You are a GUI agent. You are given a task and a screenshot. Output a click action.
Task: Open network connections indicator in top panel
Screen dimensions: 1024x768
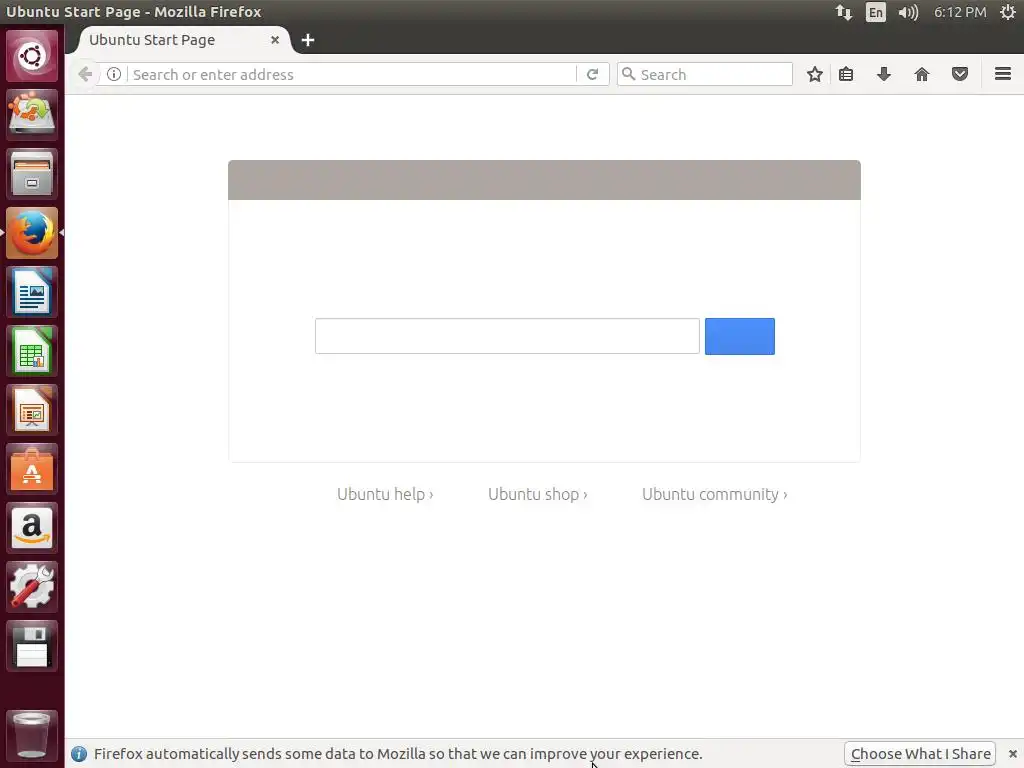(844, 12)
